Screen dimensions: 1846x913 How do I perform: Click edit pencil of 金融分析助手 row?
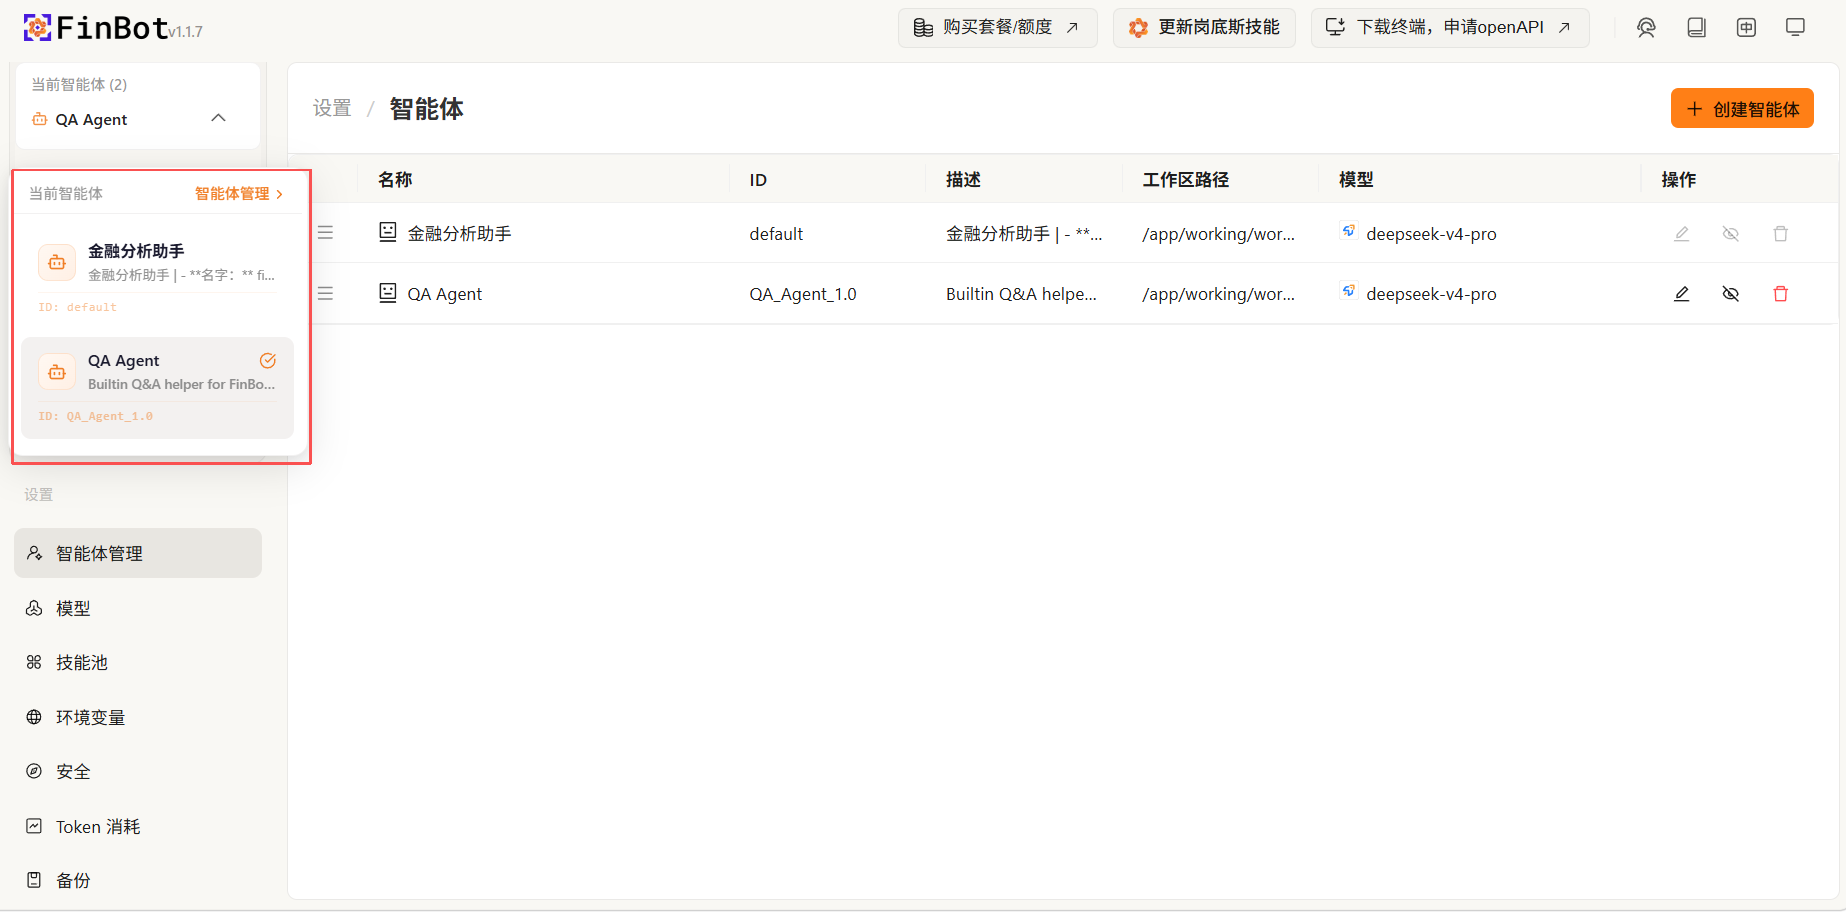[x=1682, y=234]
